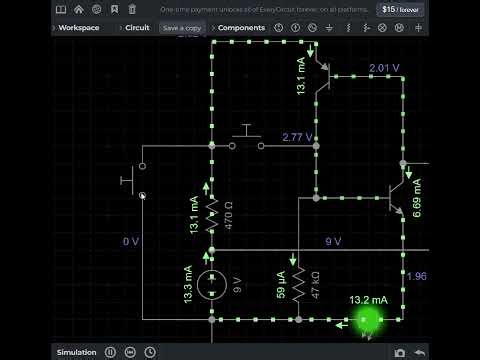Take a snapshot with the camera icon
480x360 pixels.
(400, 353)
